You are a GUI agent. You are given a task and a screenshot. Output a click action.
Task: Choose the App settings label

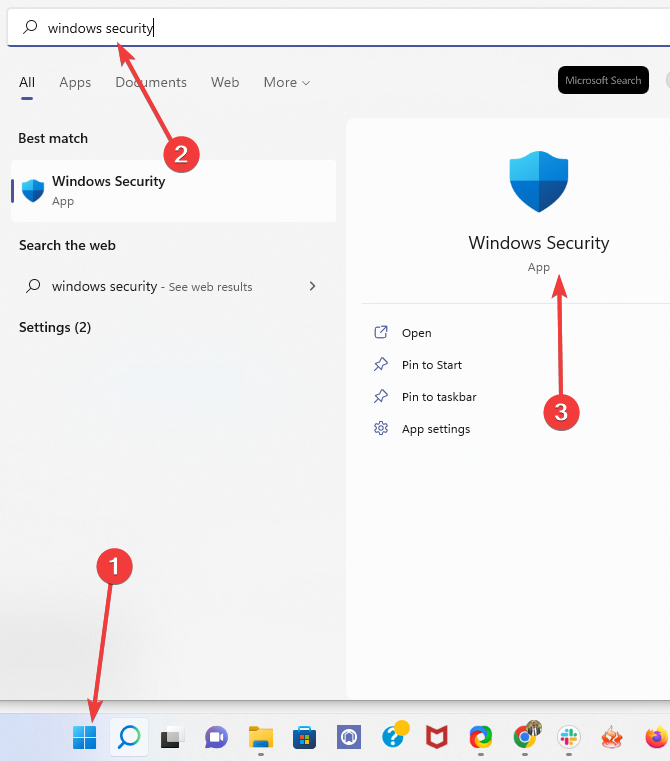[x=436, y=429]
